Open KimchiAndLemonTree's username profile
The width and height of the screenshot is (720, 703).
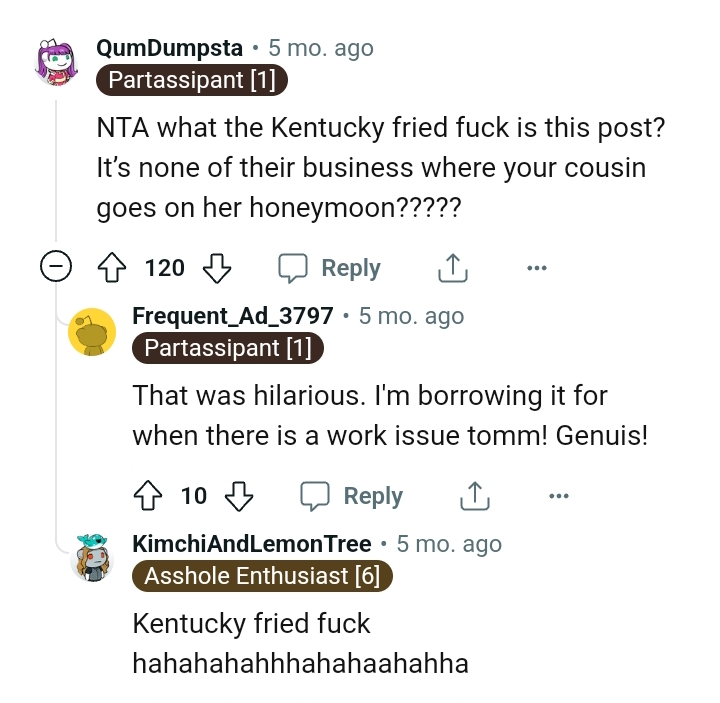click(252, 544)
